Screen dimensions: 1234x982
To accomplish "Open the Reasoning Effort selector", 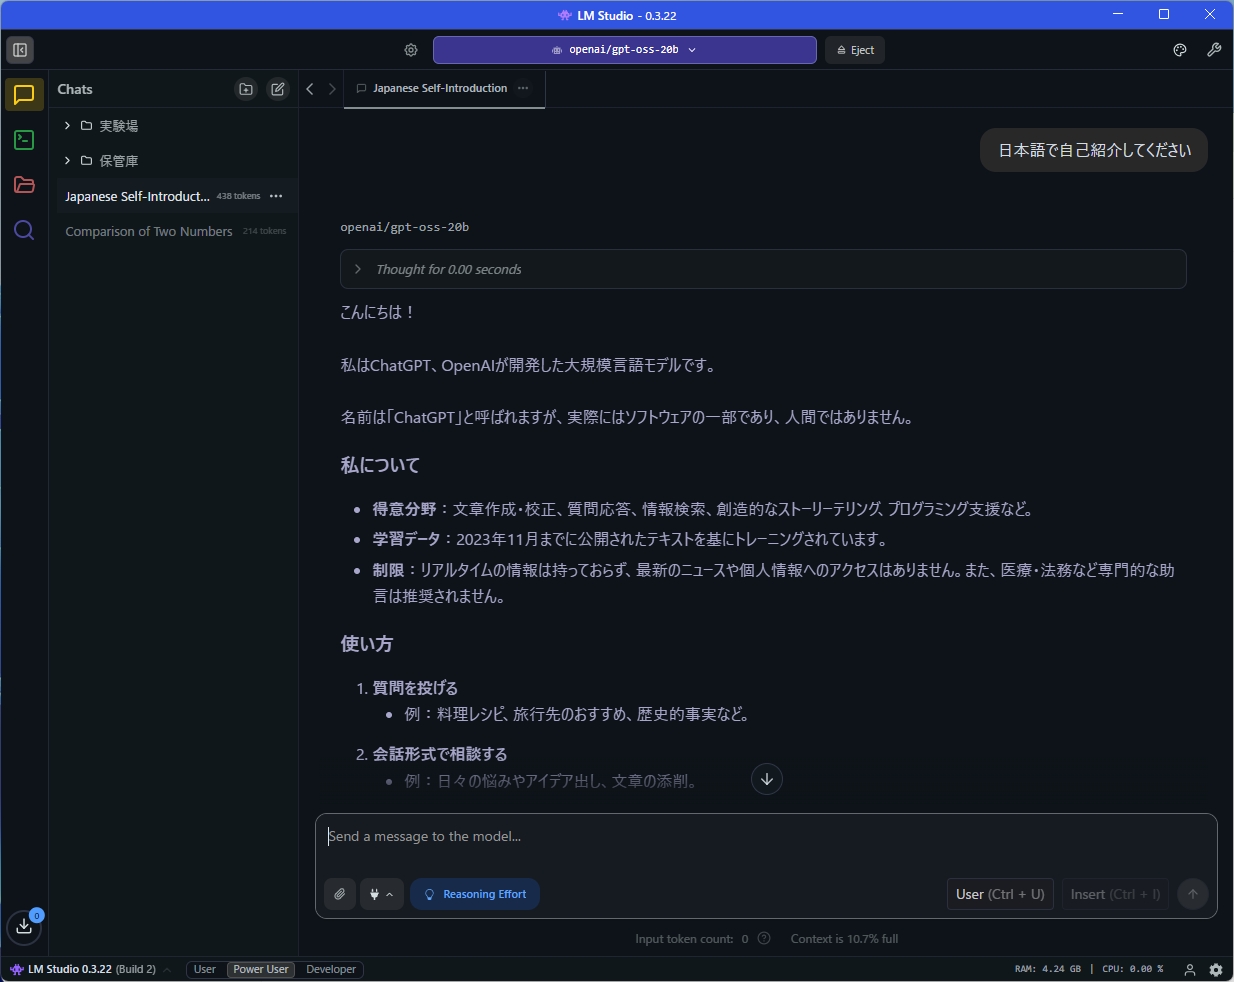I will [475, 894].
